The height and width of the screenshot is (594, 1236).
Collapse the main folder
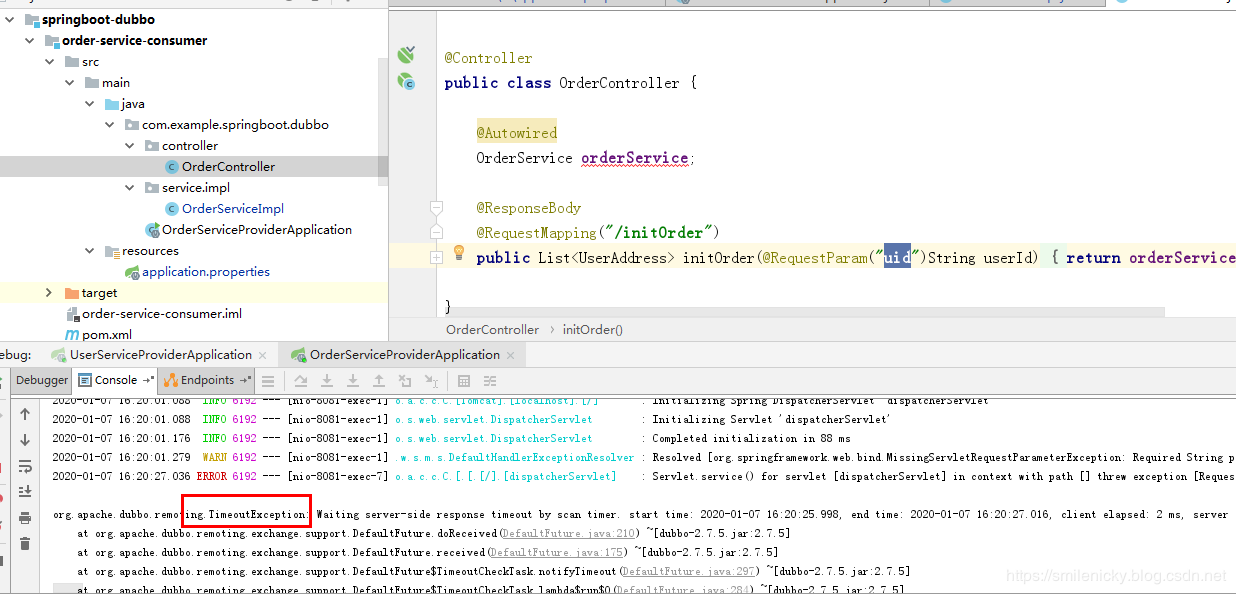coord(69,82)
